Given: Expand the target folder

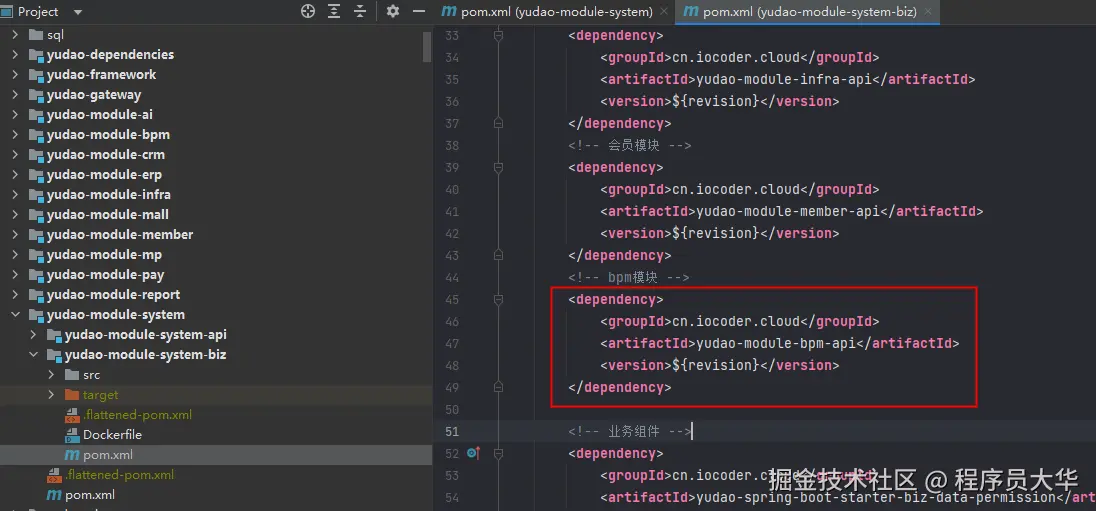Looking at the screenshot, I should pyautogui.click(x=51, y=395).
